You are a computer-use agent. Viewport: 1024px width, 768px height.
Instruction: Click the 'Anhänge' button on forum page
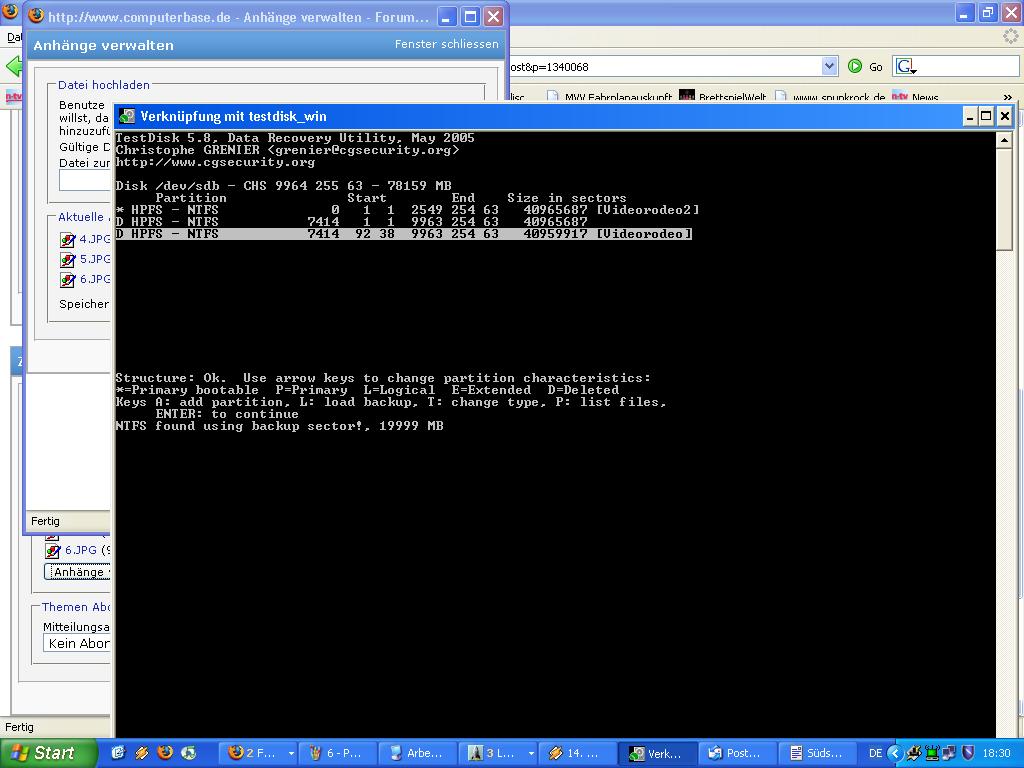pyautogui.click(x=77, y=571)
